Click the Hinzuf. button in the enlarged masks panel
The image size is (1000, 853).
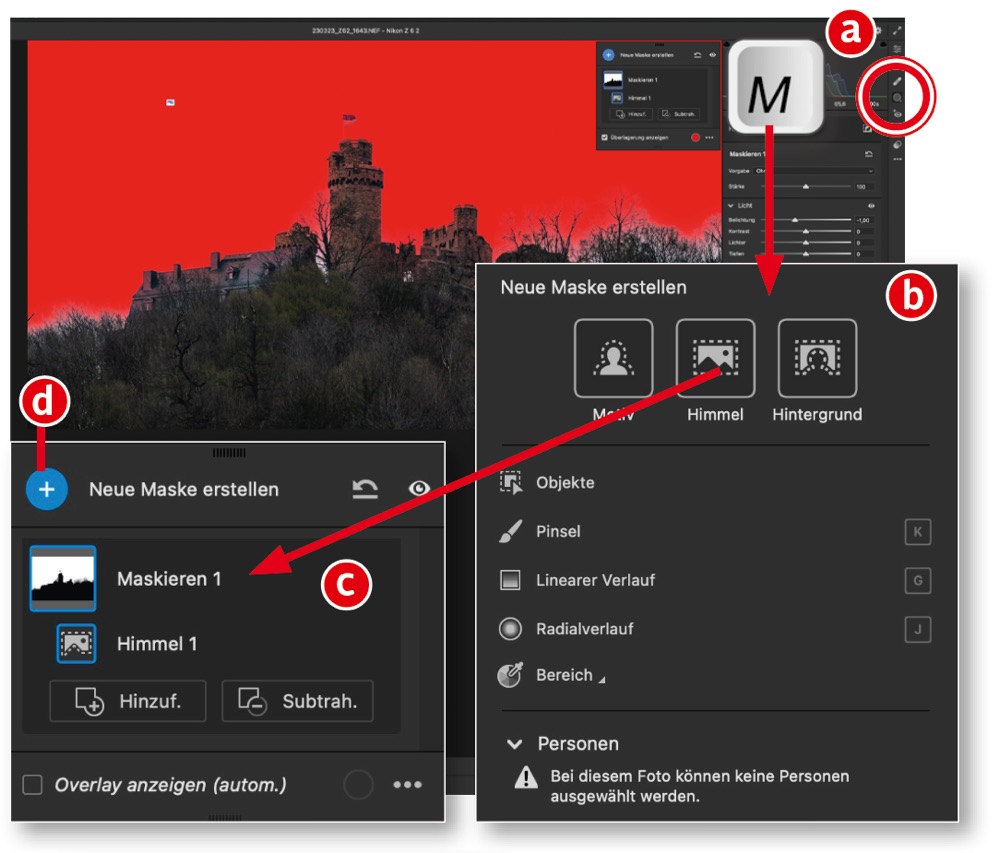pos(128,701)
